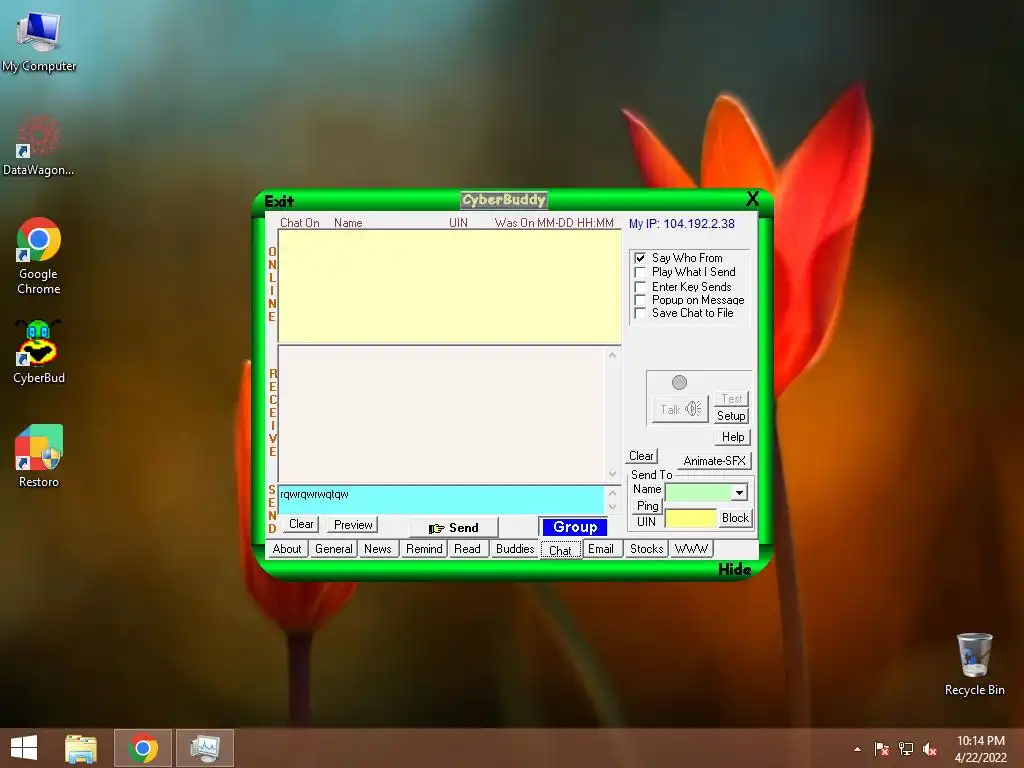Screen dimensions: 1024x768
Task: Toggle Say Who From checkbox
Action: [640, 258]
